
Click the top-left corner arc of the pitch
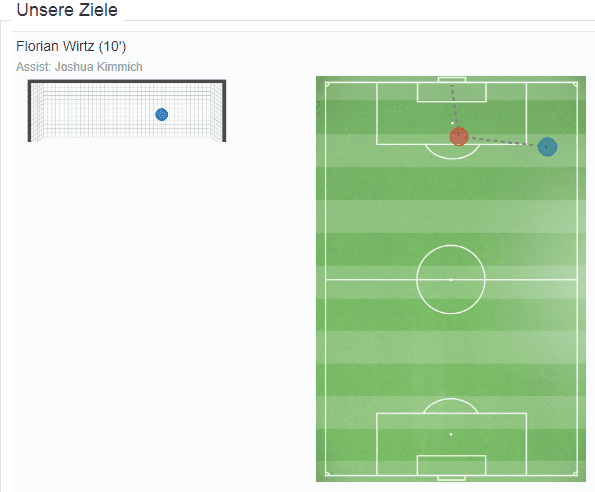[327, 85]
